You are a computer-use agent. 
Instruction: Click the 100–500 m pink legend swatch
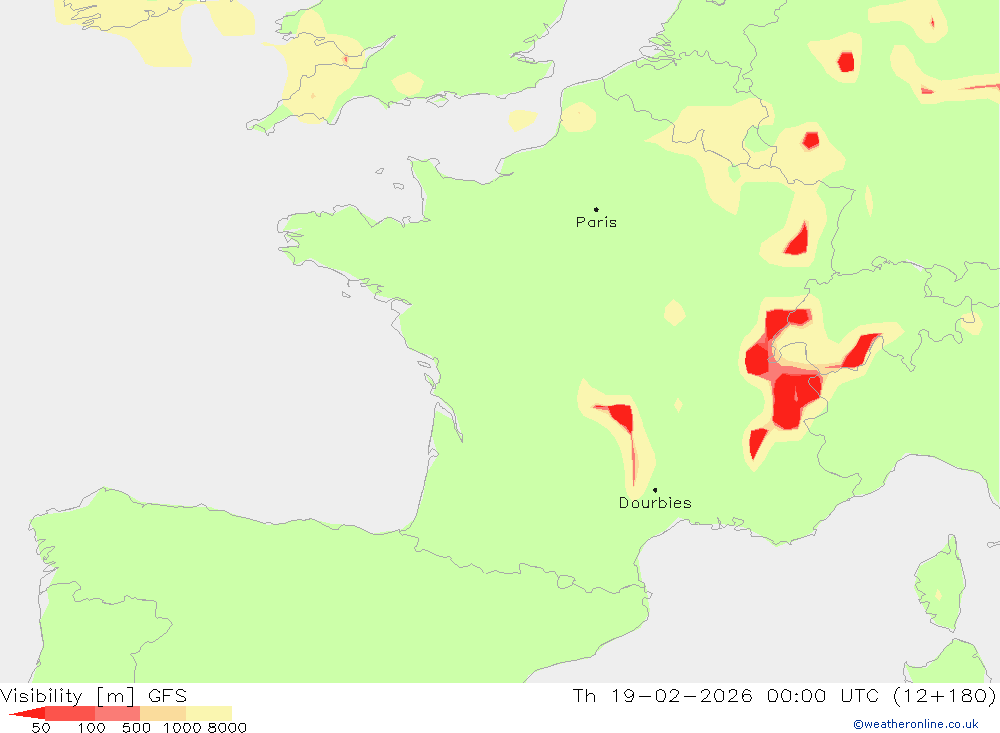pyautogui.click(x=117, y=713)
